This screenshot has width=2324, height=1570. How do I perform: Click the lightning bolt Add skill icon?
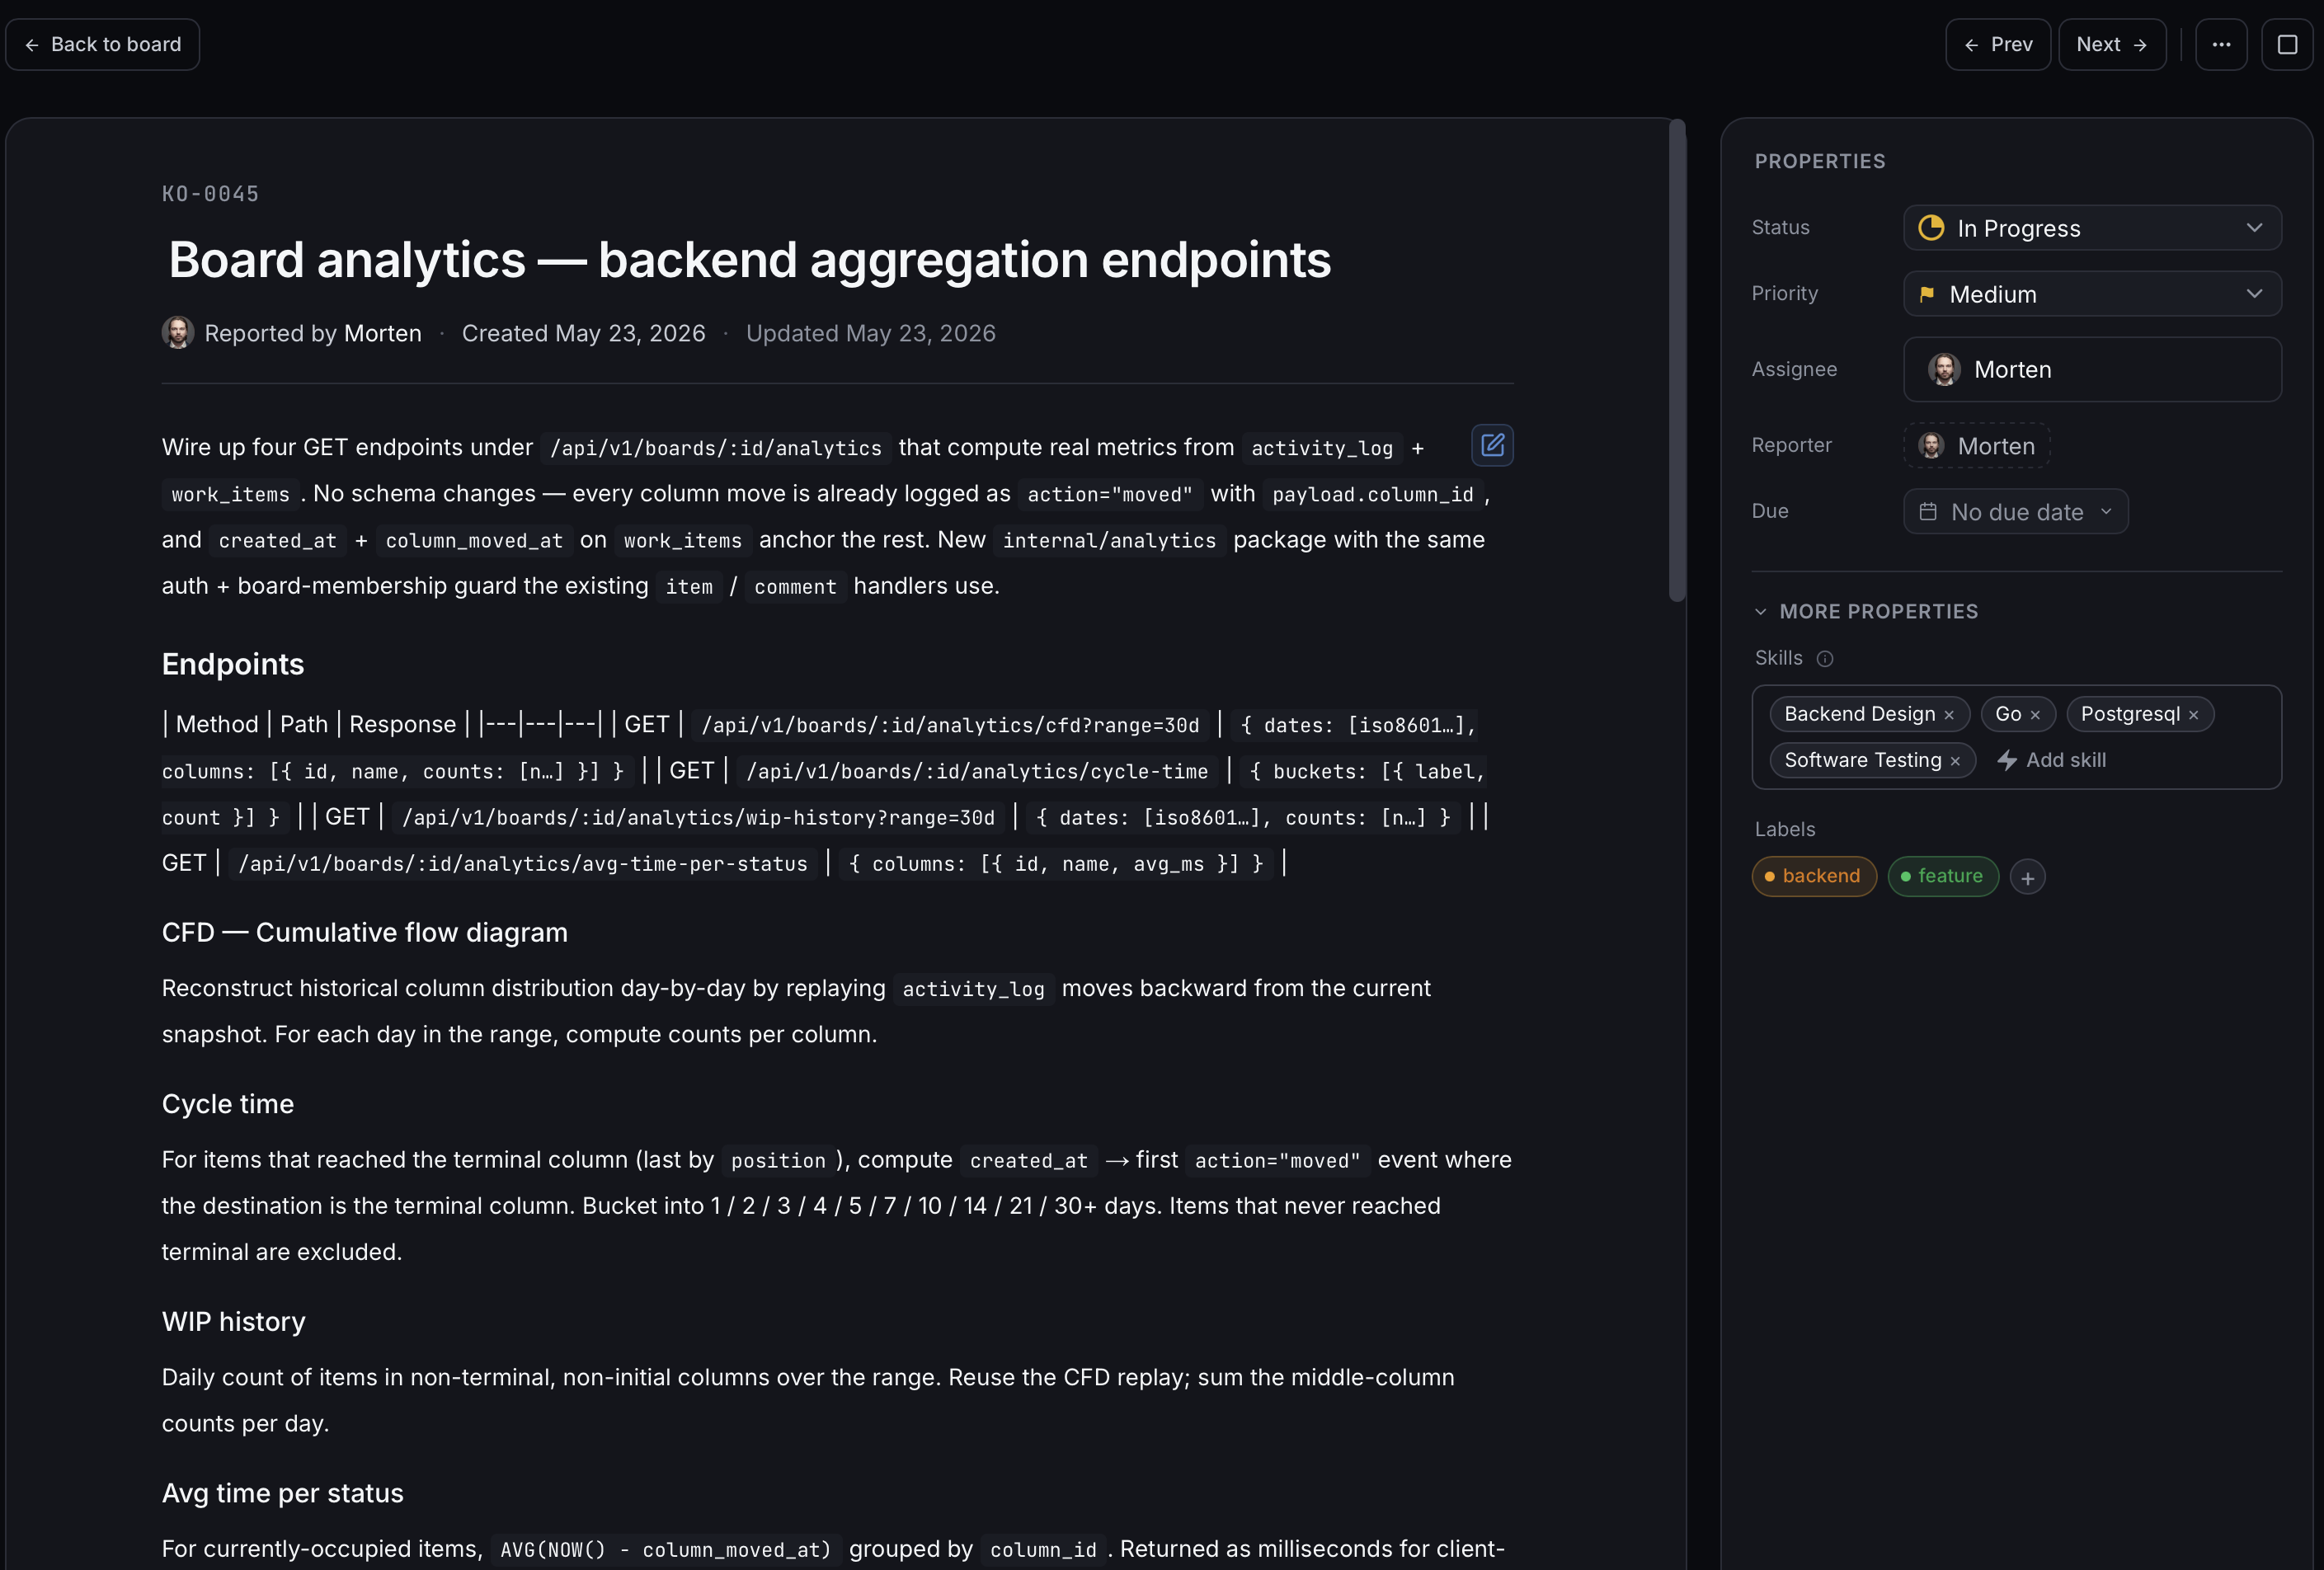(x=2006, y=761)
